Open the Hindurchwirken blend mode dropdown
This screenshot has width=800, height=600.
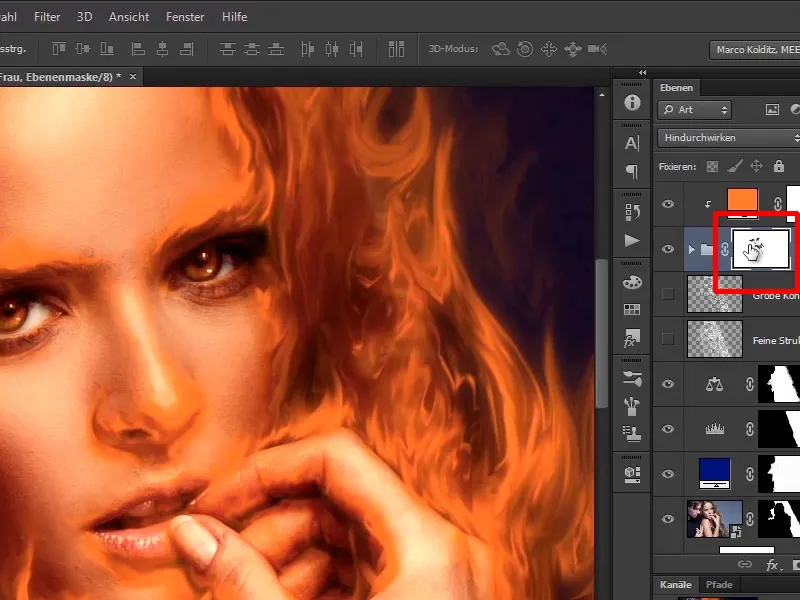(729, 138)
